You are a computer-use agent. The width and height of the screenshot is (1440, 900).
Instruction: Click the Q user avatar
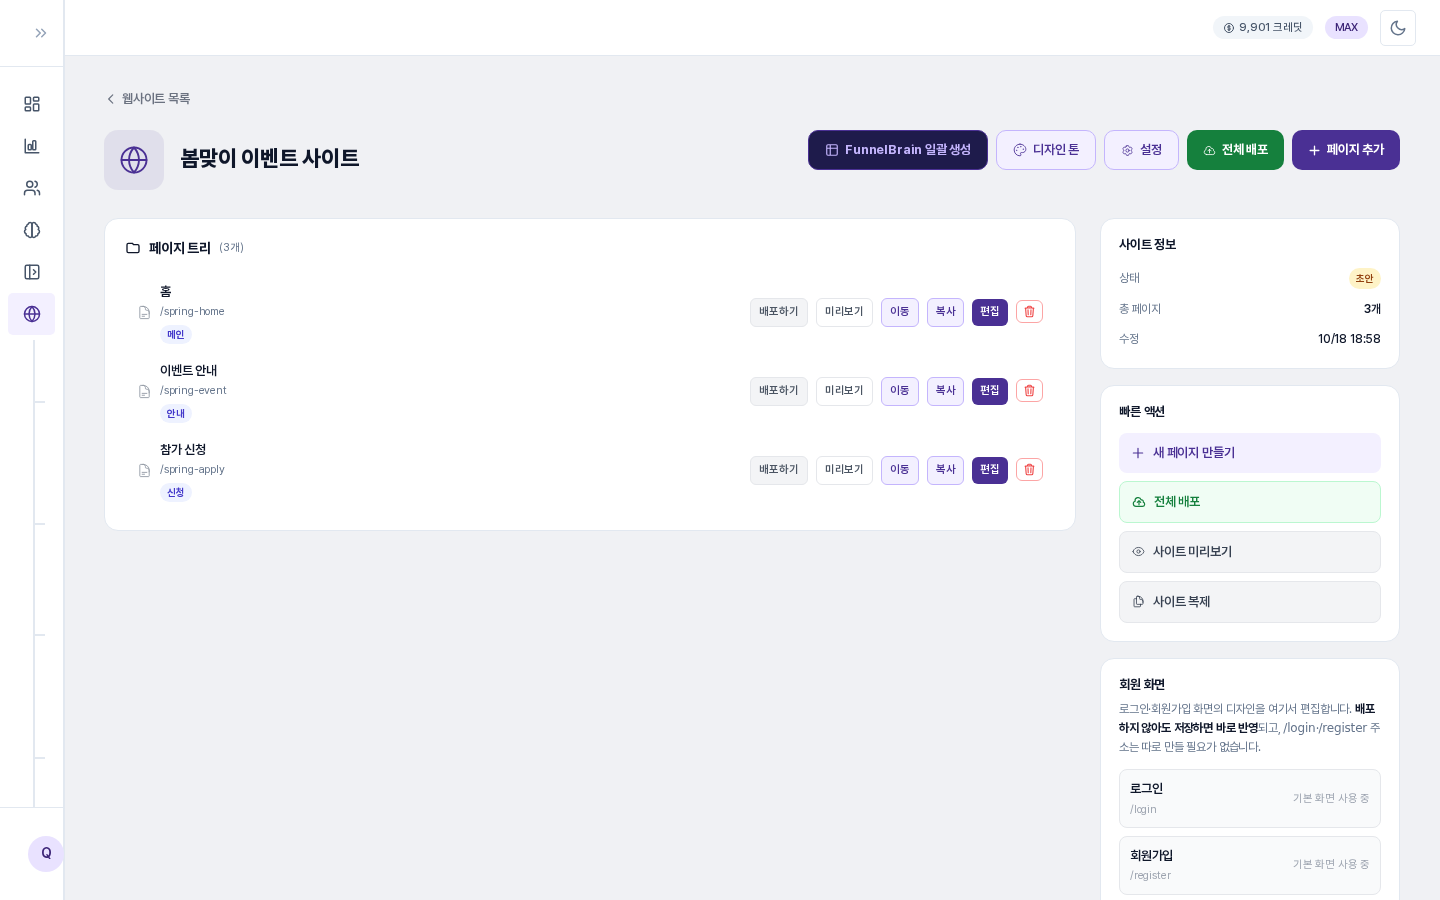pos(46,854)
